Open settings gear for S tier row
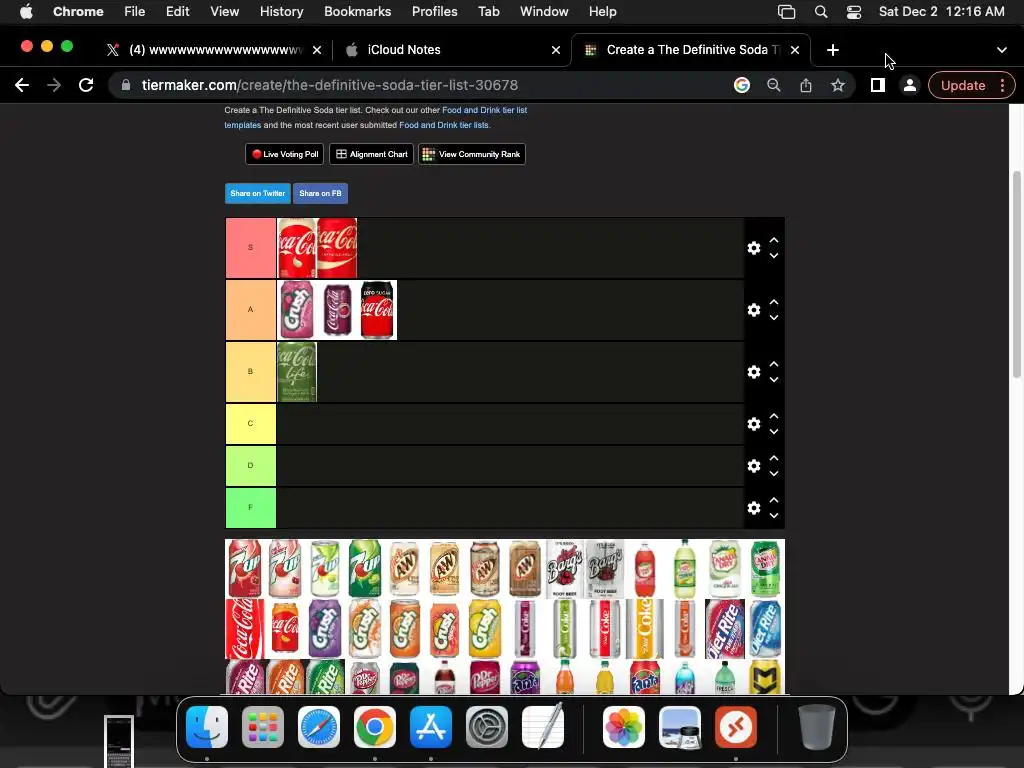Viewport: 1024px width, 768px height. 754,248
